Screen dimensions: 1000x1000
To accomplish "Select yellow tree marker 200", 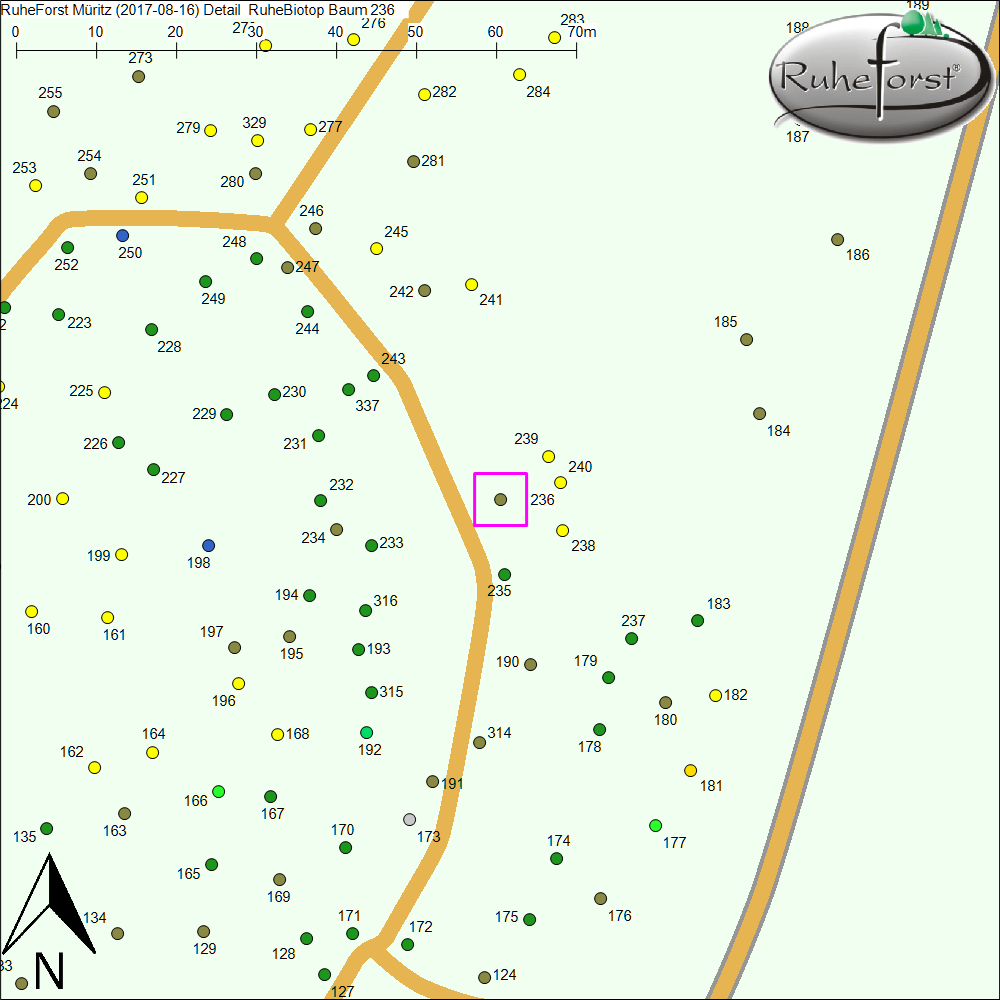I will tap(63, 499).
